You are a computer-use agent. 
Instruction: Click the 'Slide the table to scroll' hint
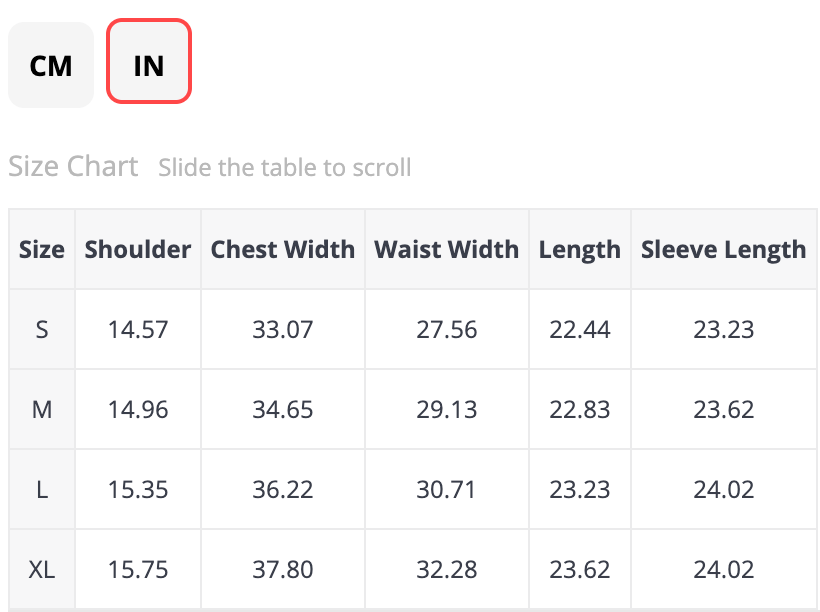click(285, 167)
